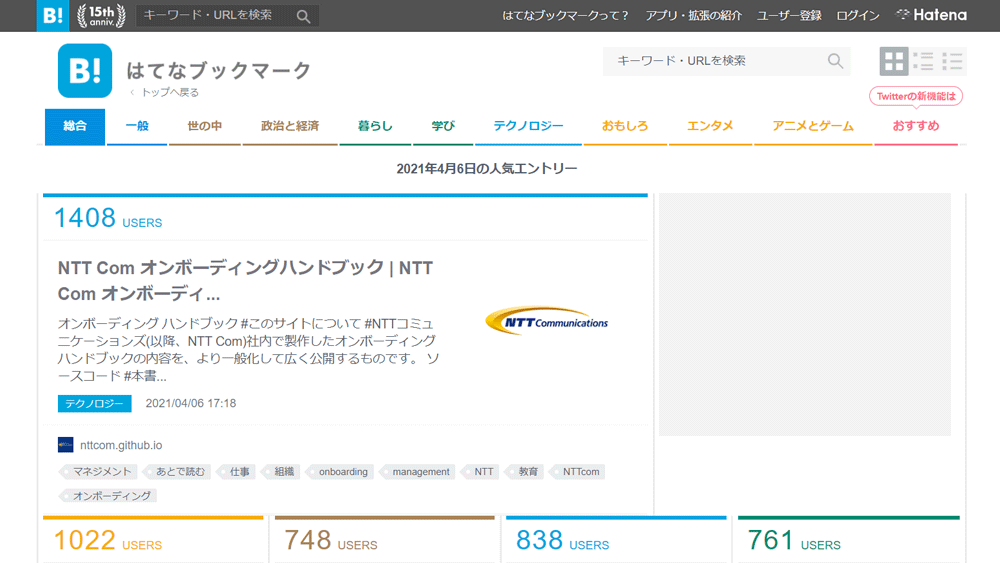Screen dimensions: 1000x563
Task: Click the 2021/04/06 17:18 timestamp
Action: click(191, 404)
